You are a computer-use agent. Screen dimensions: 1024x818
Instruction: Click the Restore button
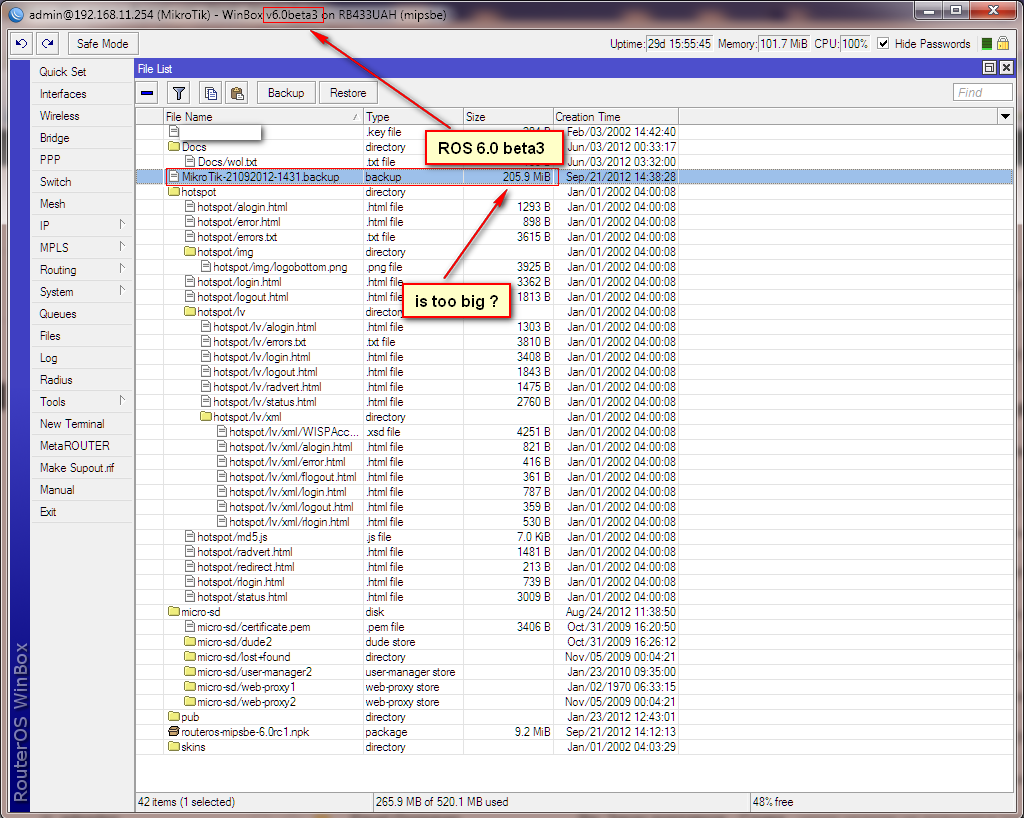[x=347, y=92]
